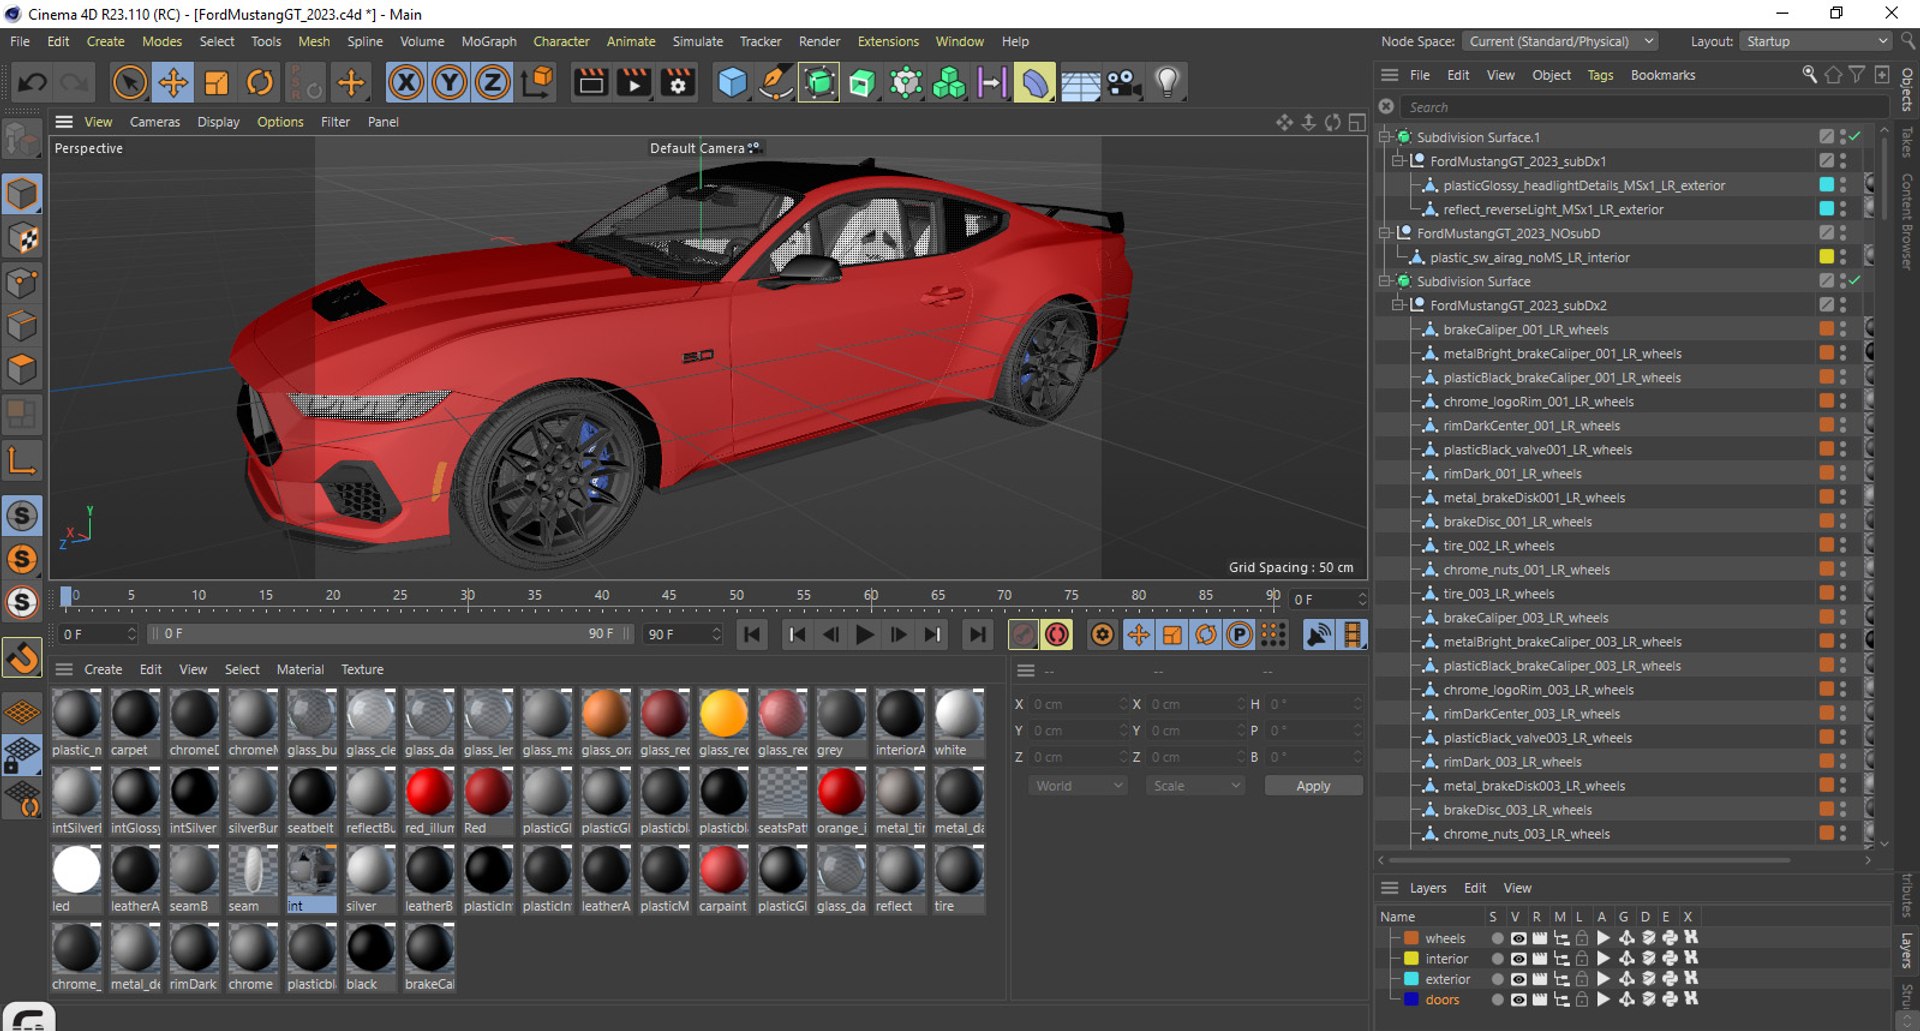Screen dimensions: 1920x1031
Task: Add a Camera object icon
Action: [x=1124, y=82]
